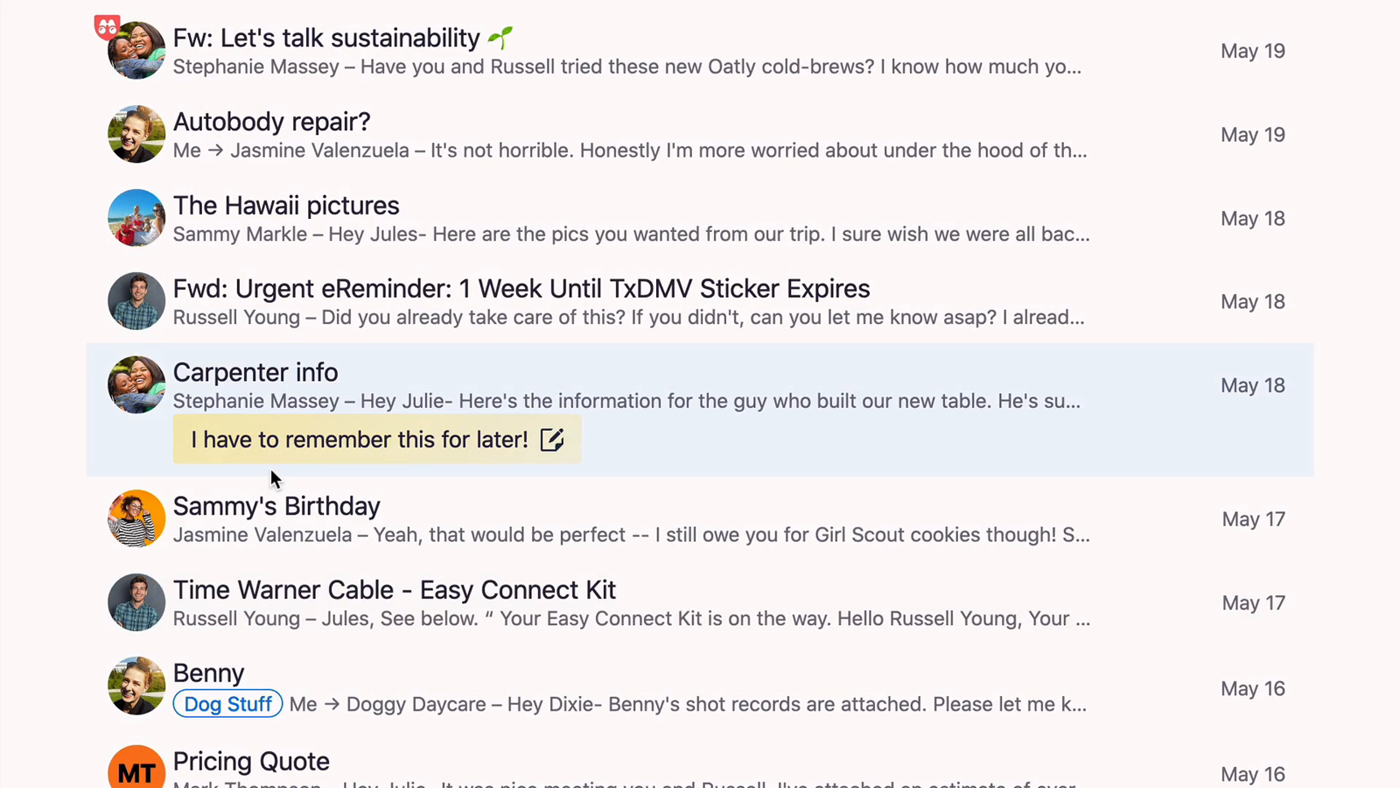Image resolution: width=1400 pixels, height=788 pixels.
Task: Click Jasmine's avatar on Autobody repair email
Action: pyautogui.click(x=136, y=134)
